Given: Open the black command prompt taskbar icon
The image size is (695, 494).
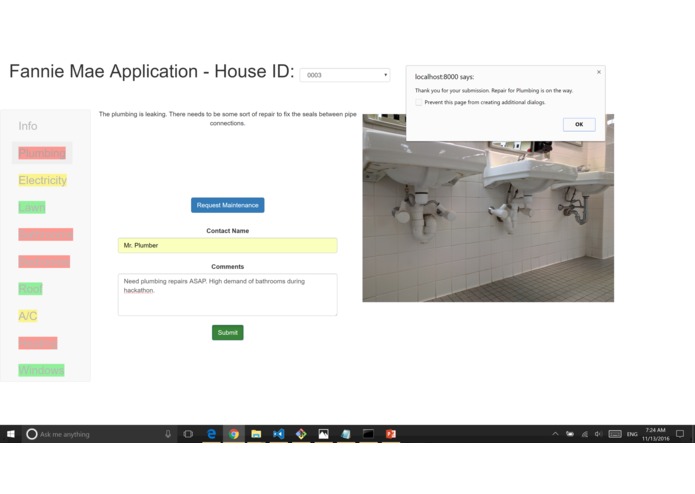Looking at the screenshot, I should (x=368, y=434).
